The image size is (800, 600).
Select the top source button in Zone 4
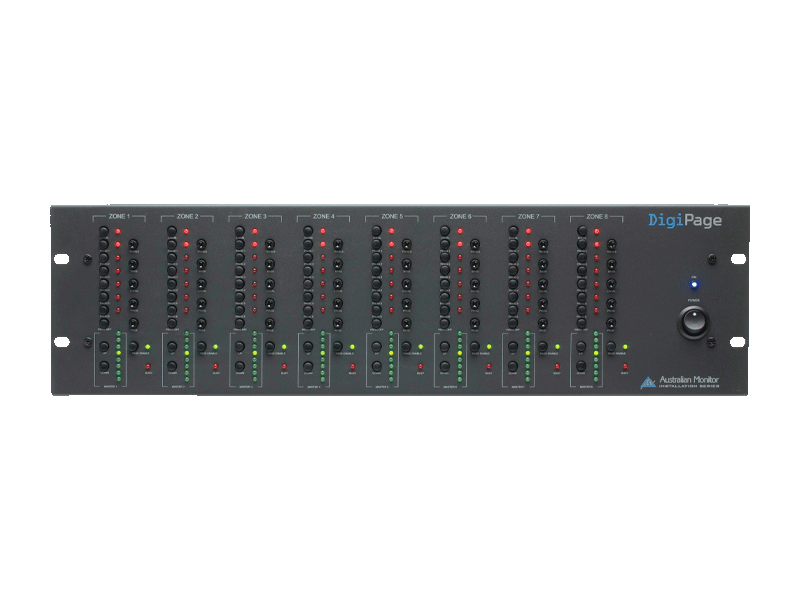click(x=308, y=231)
